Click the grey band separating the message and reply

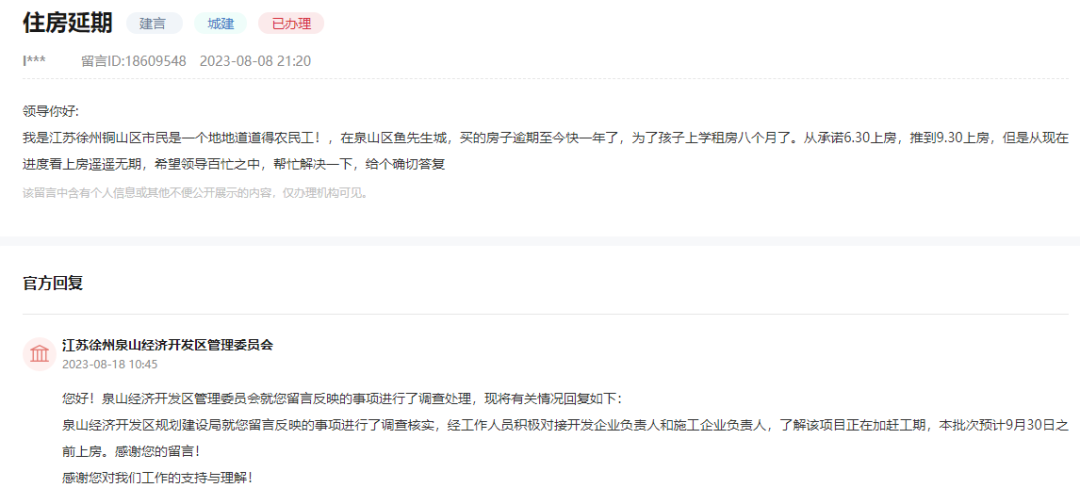[x=540, y=241]
